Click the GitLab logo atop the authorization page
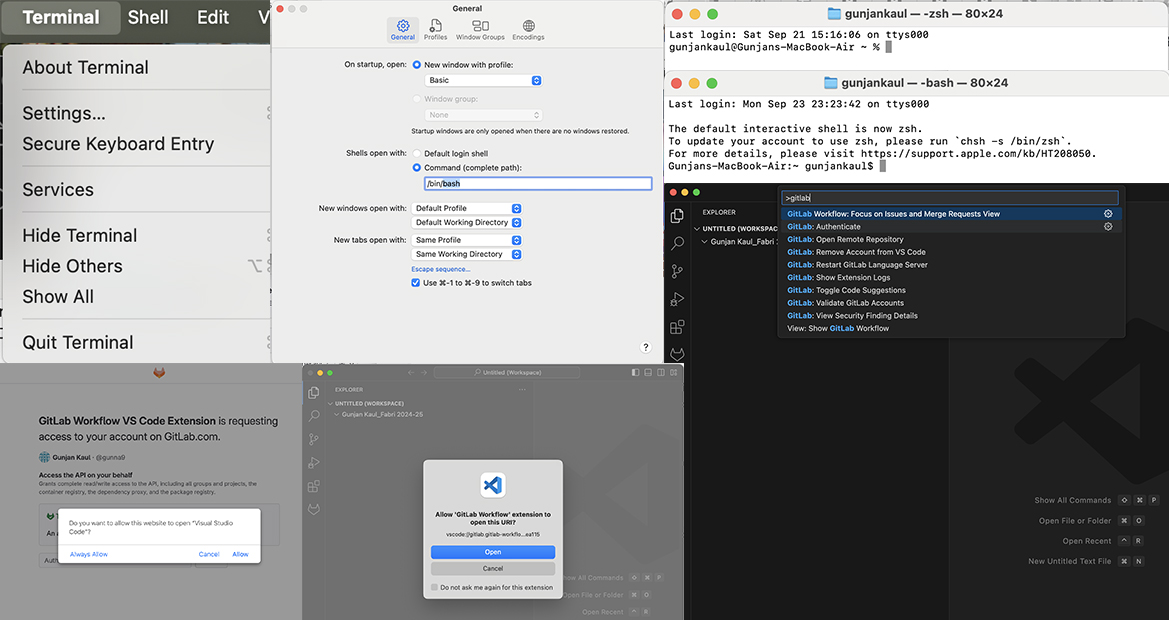Viewport: 1169px width, 620px height. pyautogui.click(x=159, y=372)
